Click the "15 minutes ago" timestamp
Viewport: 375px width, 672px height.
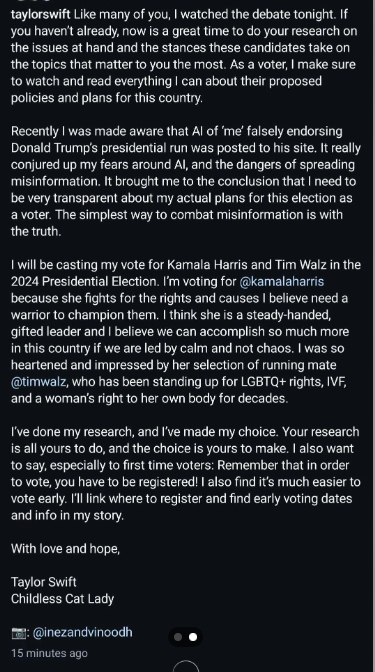pos(49,653)
